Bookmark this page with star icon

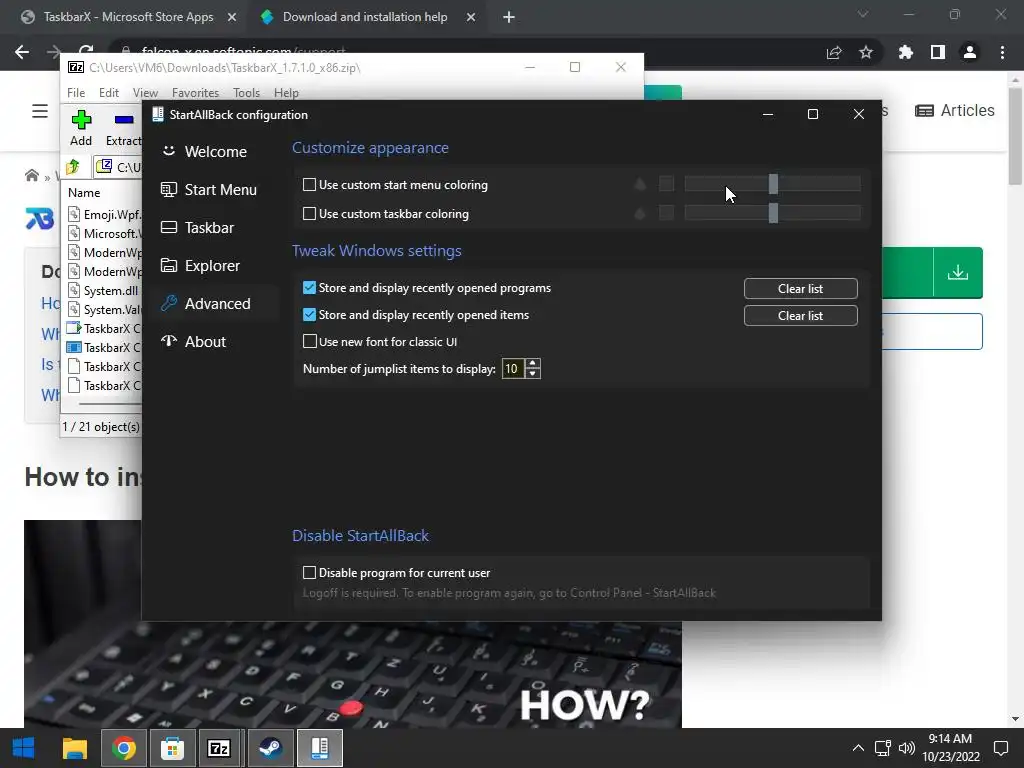click(x=866, y=52)
